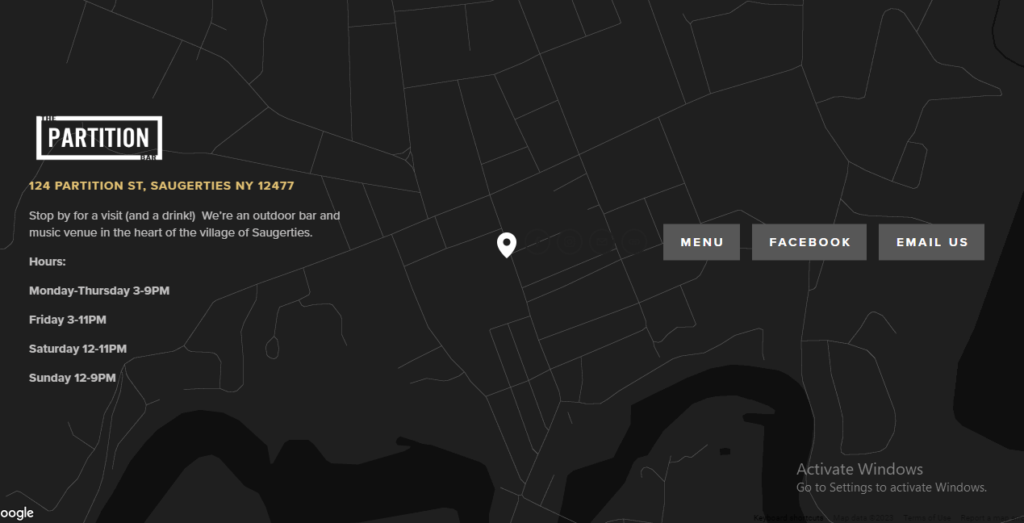Click the white map location pin
The height and width of the screenshot is (523, 1024).
(507, 245)
